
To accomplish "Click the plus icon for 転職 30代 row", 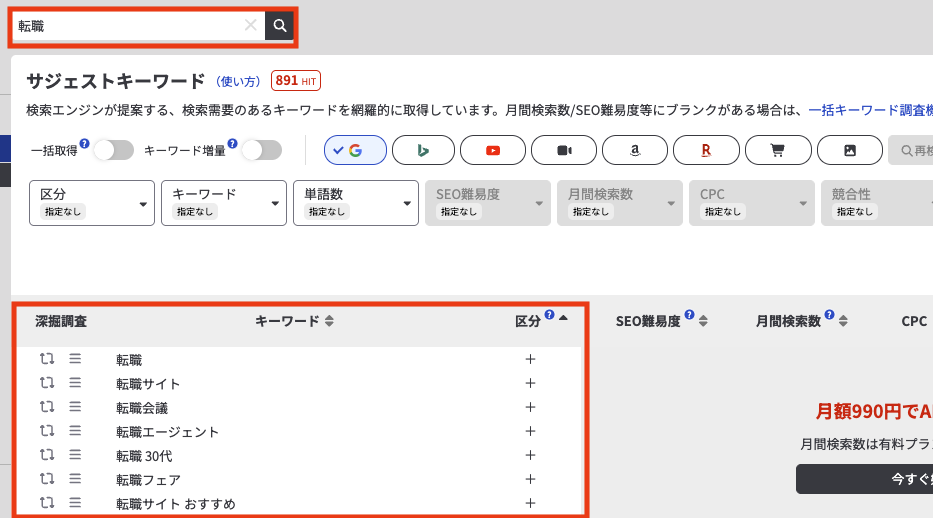I will tap(530, 456).
